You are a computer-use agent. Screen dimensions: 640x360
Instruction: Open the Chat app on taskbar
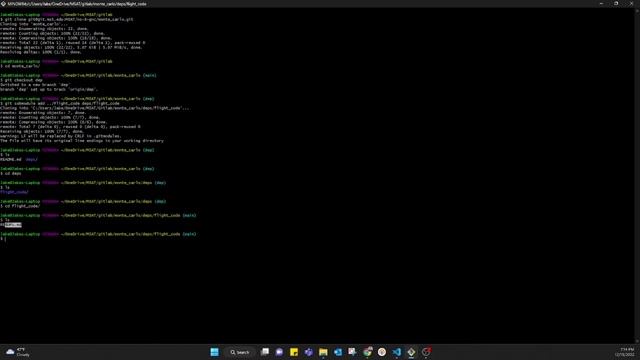click(279, 352)
